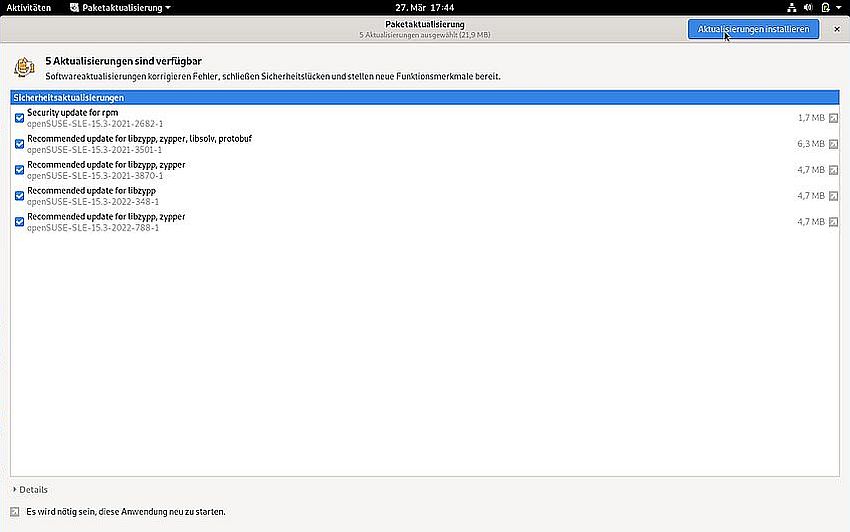Open the volume icon in the top bar
Screen dimensions: 850x532
point(808,8)
